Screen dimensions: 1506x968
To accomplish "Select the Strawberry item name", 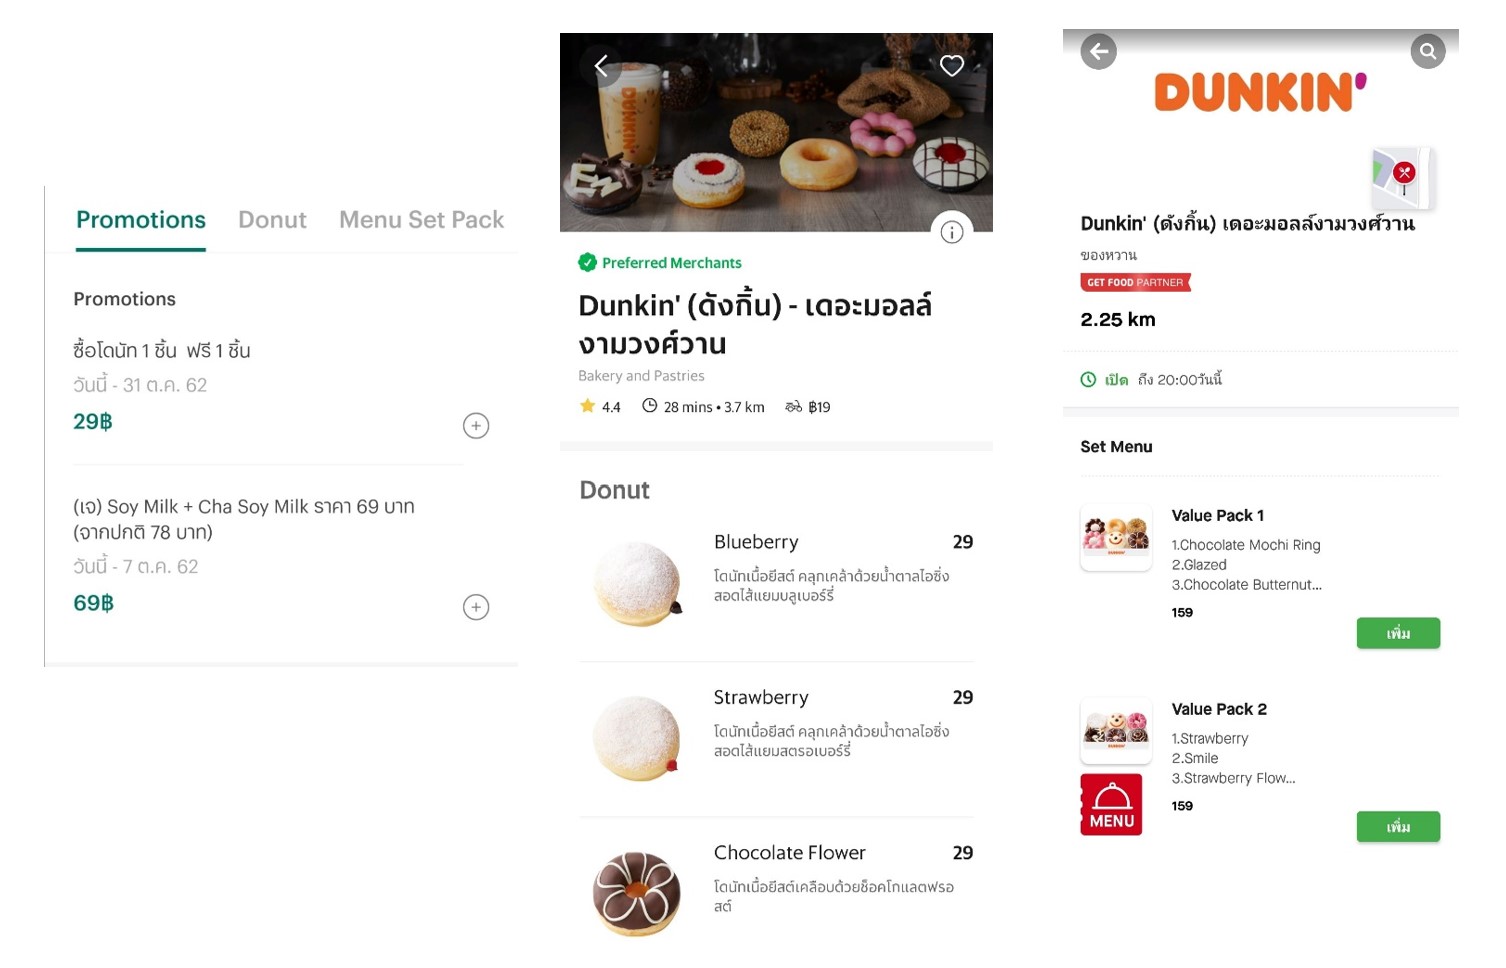I will click(x=761, y=697).
